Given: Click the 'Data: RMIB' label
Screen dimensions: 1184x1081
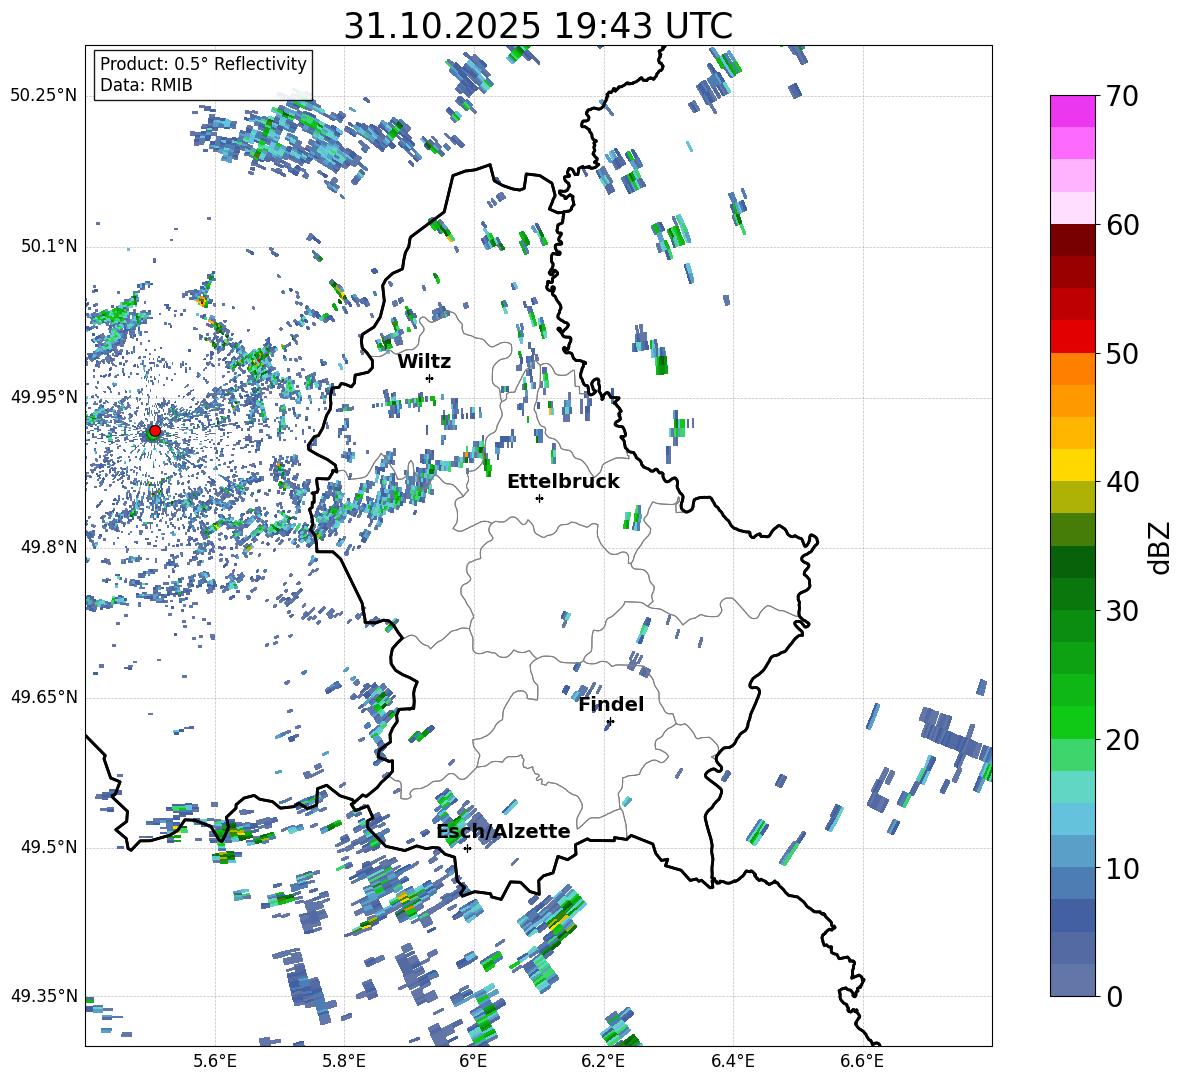Looking at the screenshot, I should (x=146, y=85).
